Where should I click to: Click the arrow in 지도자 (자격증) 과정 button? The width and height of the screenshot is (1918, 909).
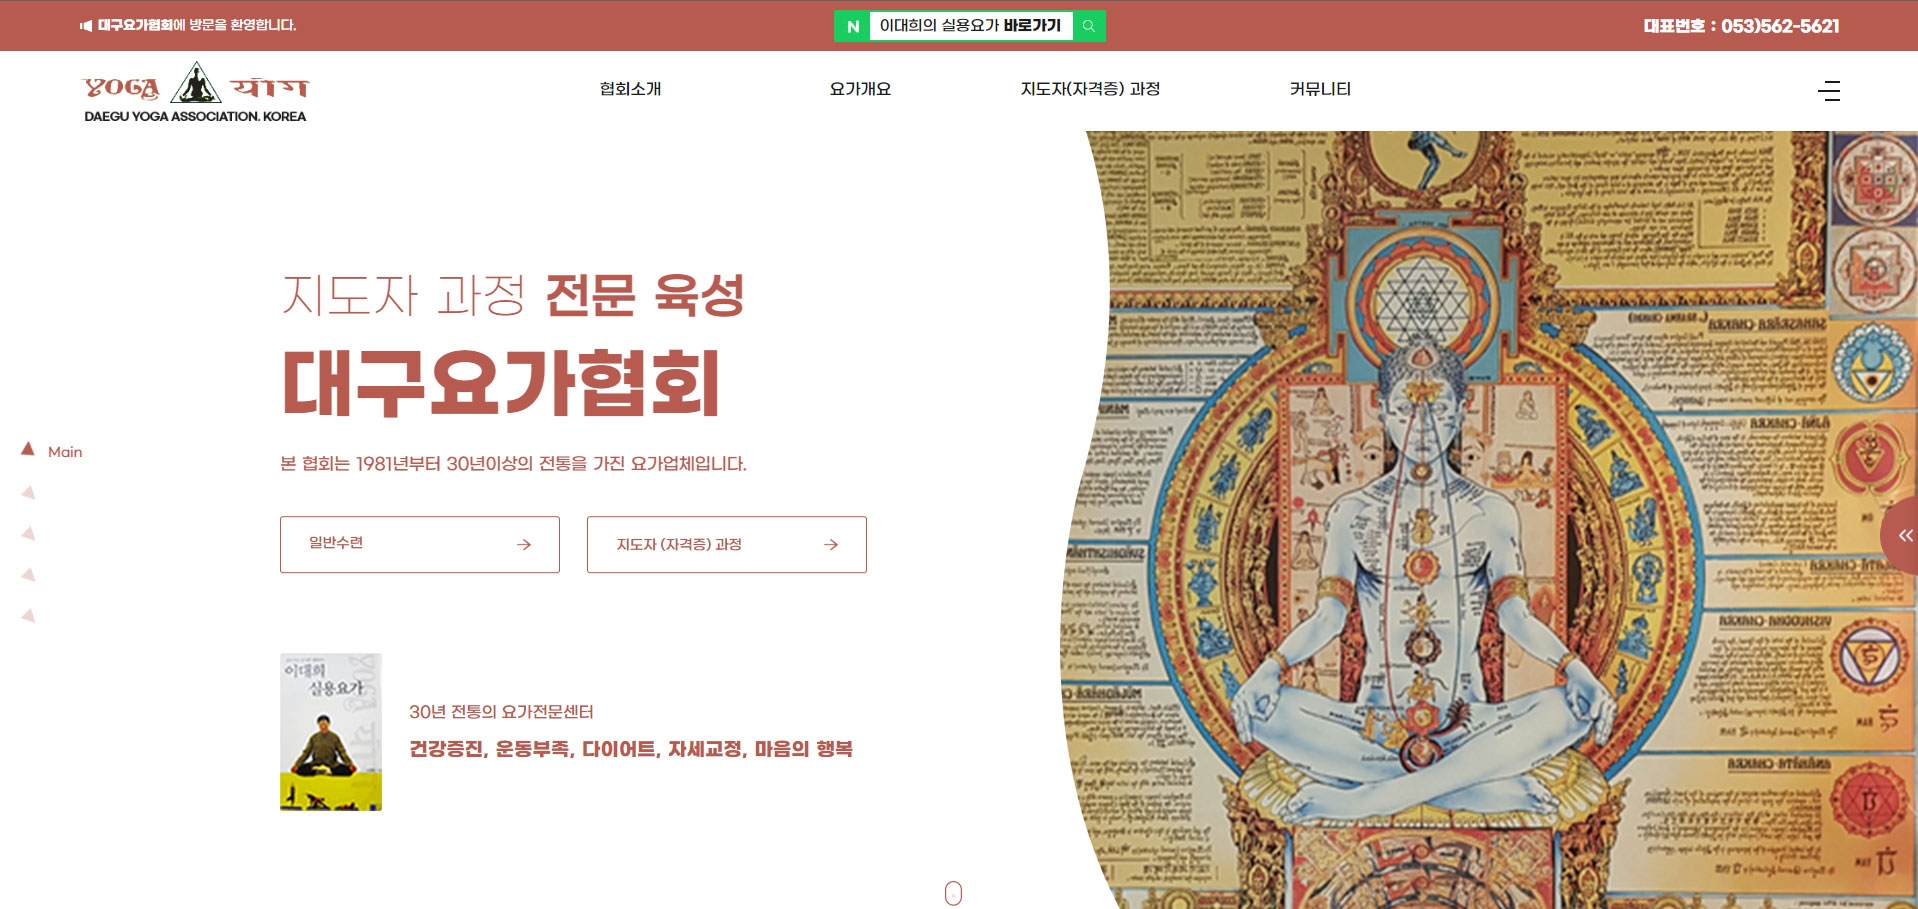(x=831, y=545)
